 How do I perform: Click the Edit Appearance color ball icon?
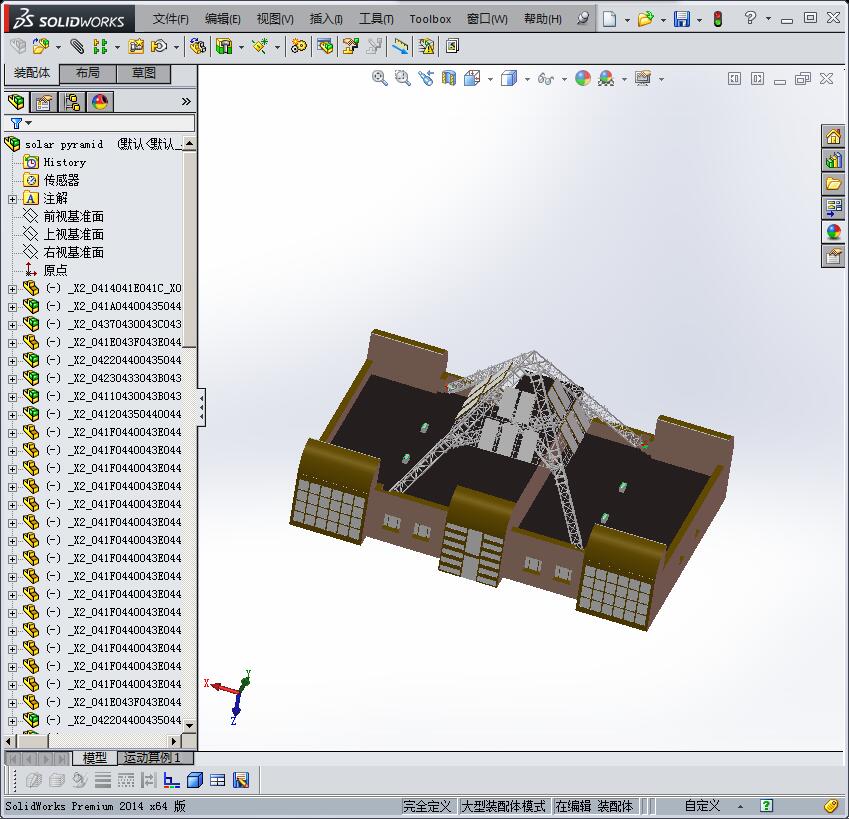[x=583, y=78]
